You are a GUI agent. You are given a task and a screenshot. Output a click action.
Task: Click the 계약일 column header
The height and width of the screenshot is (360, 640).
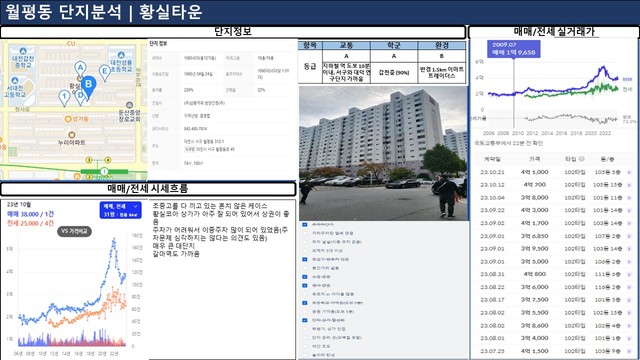[x=492, y=159]
